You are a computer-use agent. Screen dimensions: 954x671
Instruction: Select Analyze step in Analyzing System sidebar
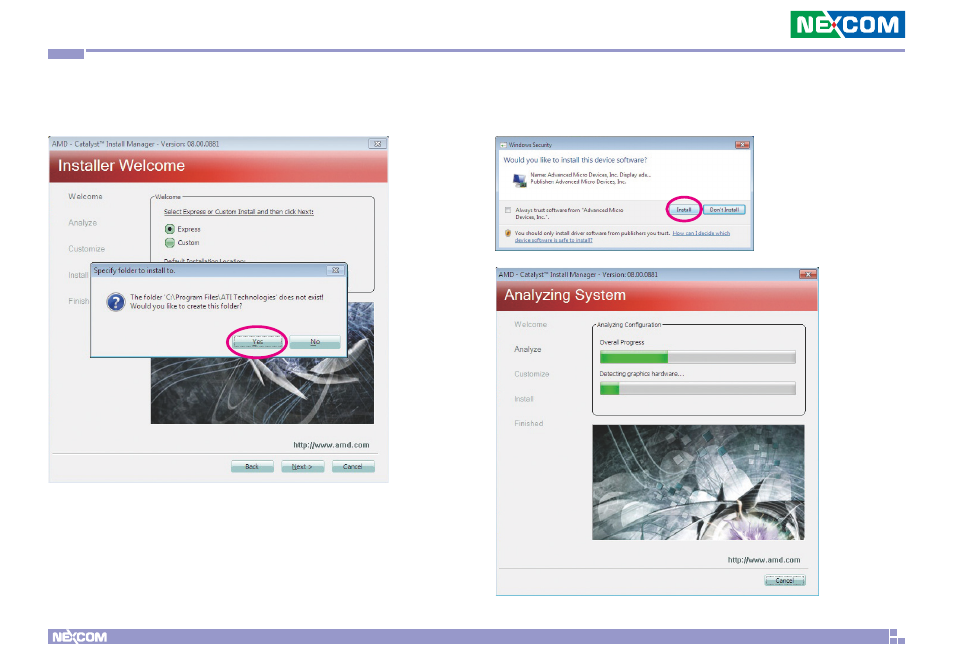[x=527, y=349]
